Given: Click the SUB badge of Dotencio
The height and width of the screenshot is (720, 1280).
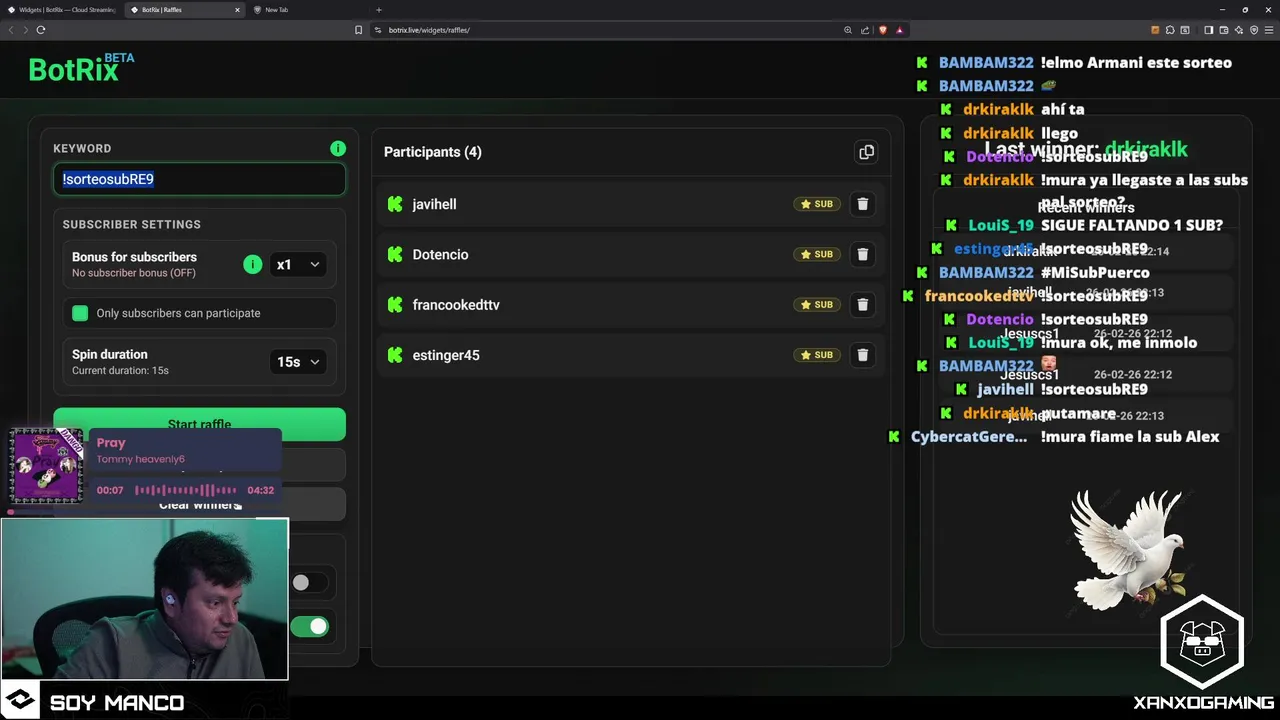Looking at the screenshot, I should (817, 254).
